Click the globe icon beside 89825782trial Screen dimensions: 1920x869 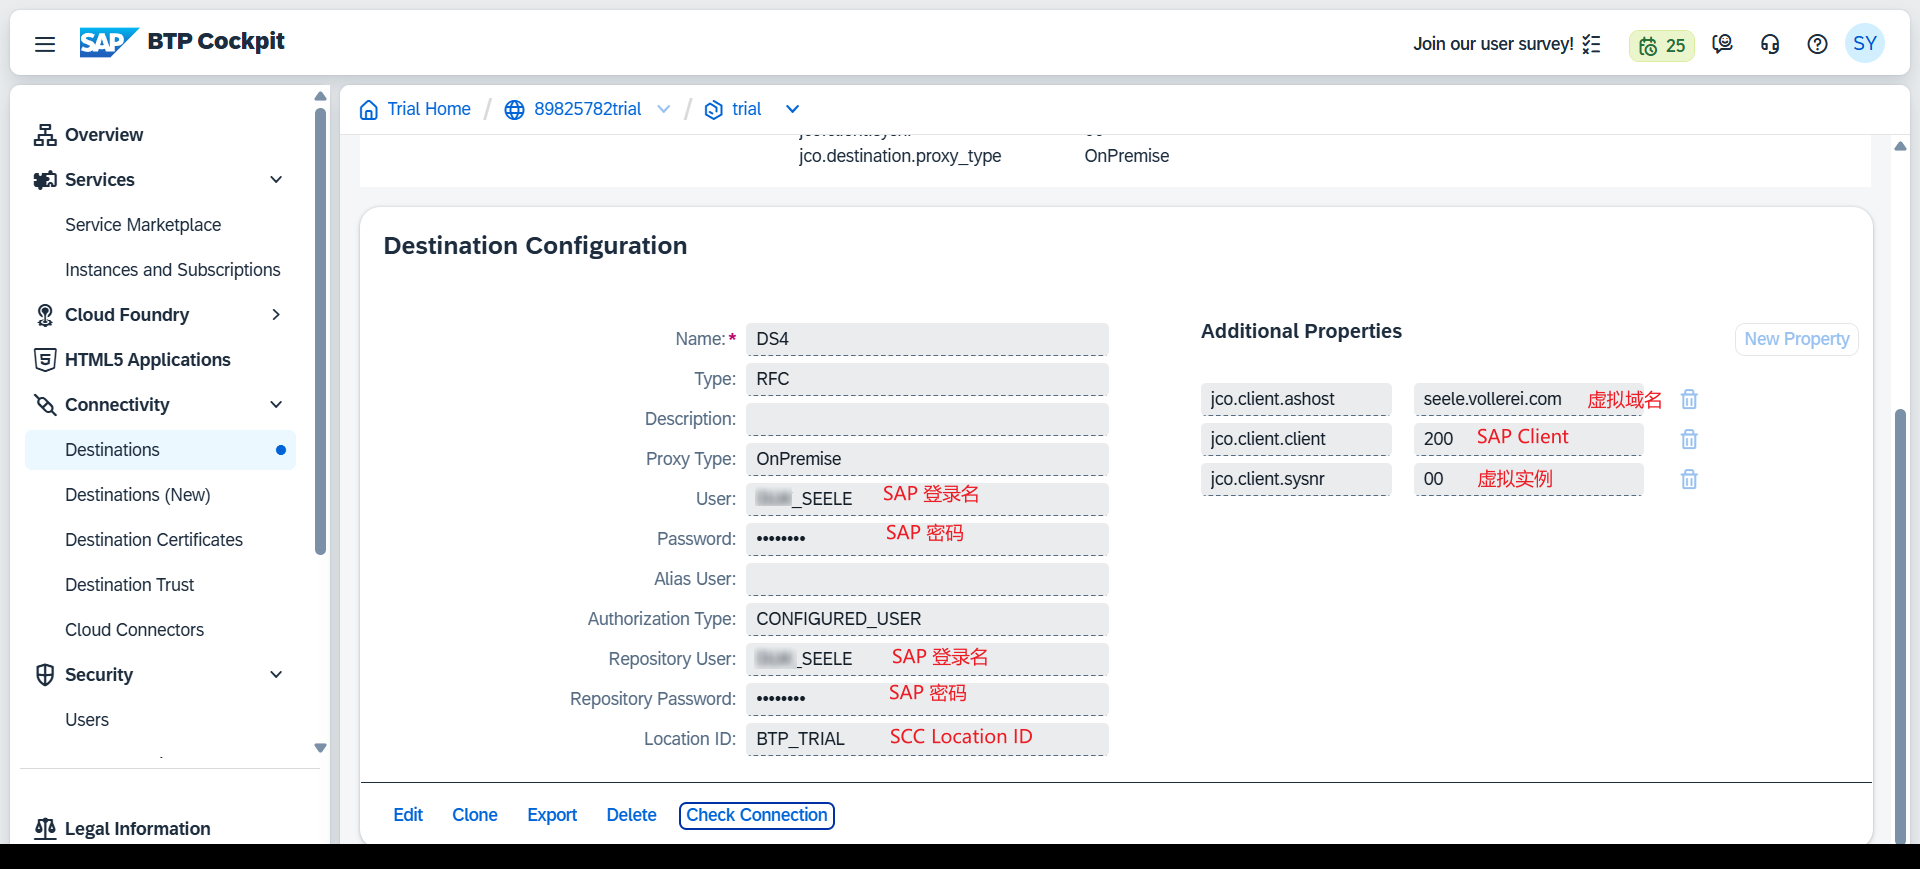(514, 110)
